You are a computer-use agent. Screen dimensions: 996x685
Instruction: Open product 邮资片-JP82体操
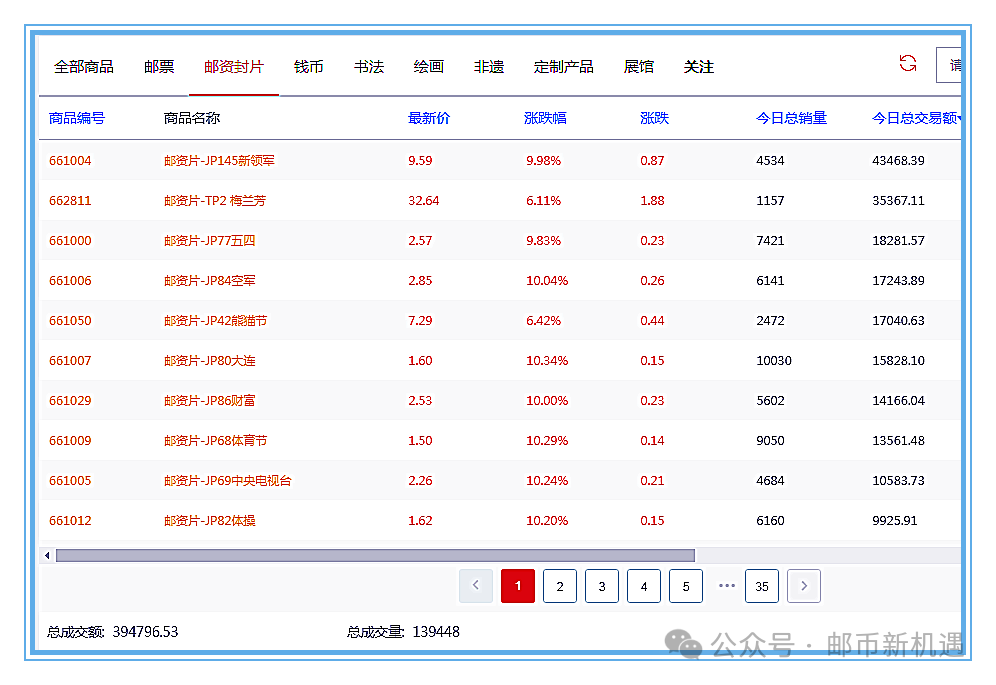click(210, 521)
